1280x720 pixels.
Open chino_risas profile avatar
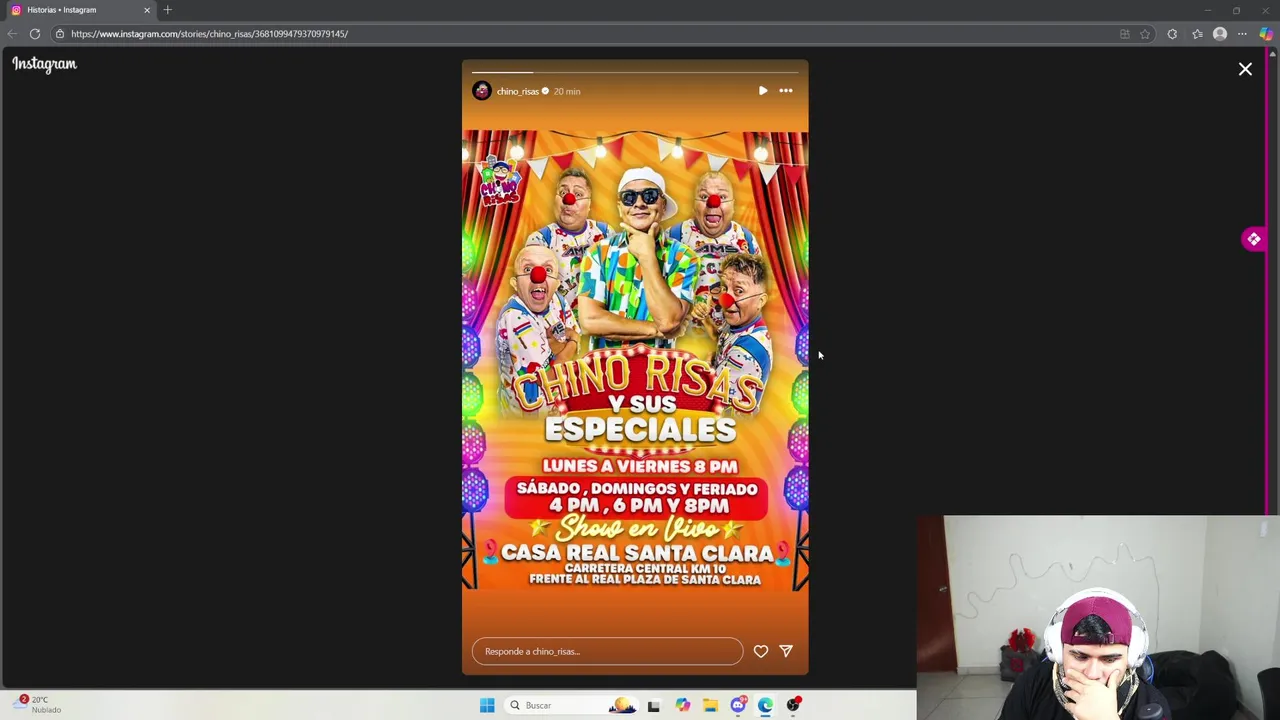point(482,91)
